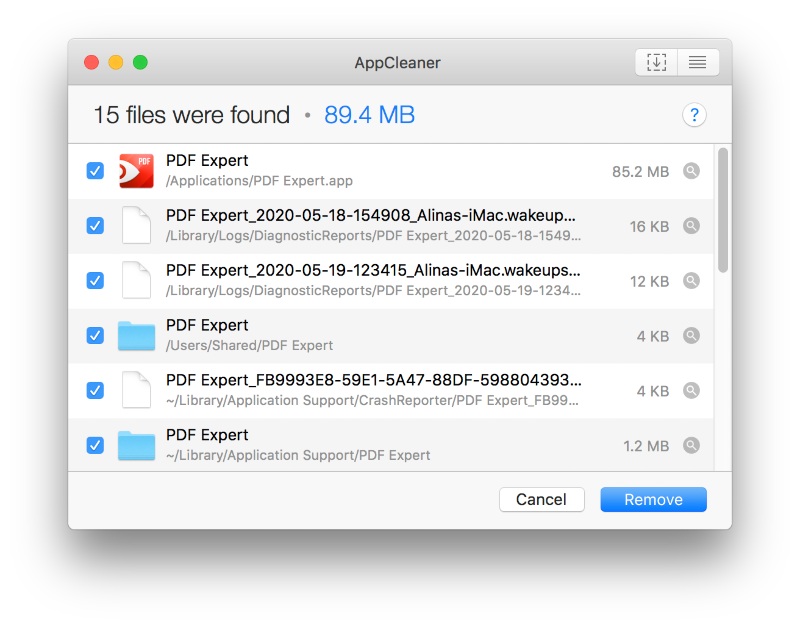Screen dimensions: 800x627
Task: Uncheck the Application Support/PDF Expert checkbox
Action: tap(95, 445)
